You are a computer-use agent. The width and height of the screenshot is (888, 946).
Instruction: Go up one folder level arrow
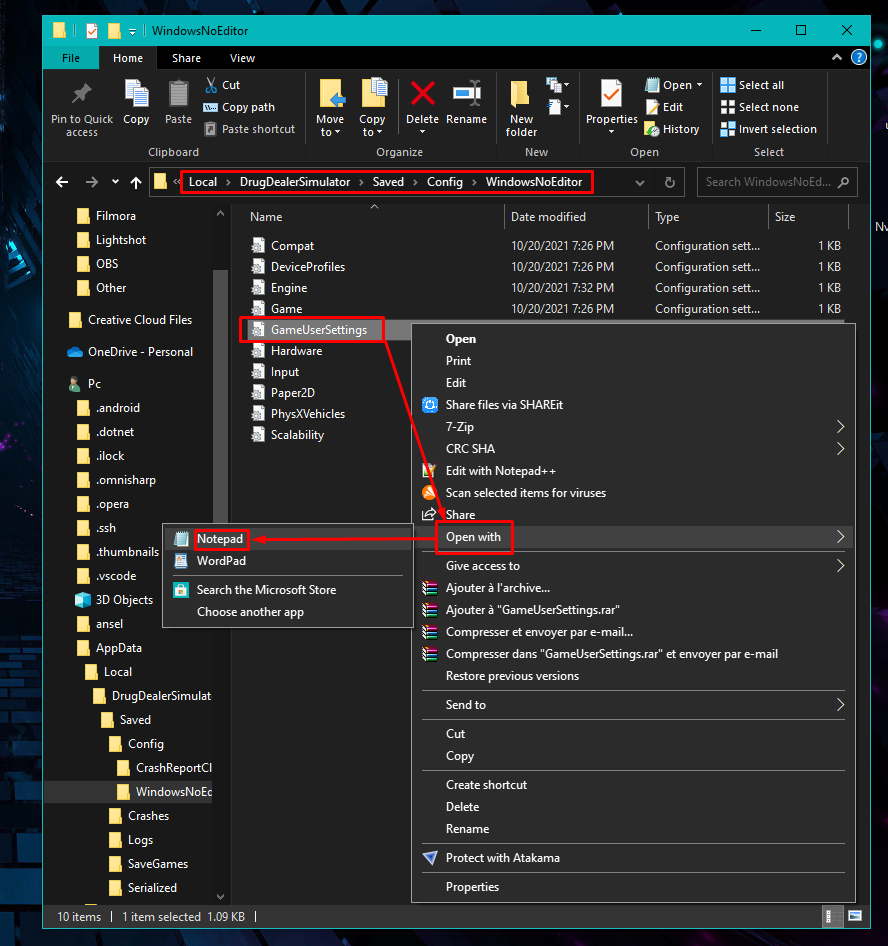coord(136,182)
